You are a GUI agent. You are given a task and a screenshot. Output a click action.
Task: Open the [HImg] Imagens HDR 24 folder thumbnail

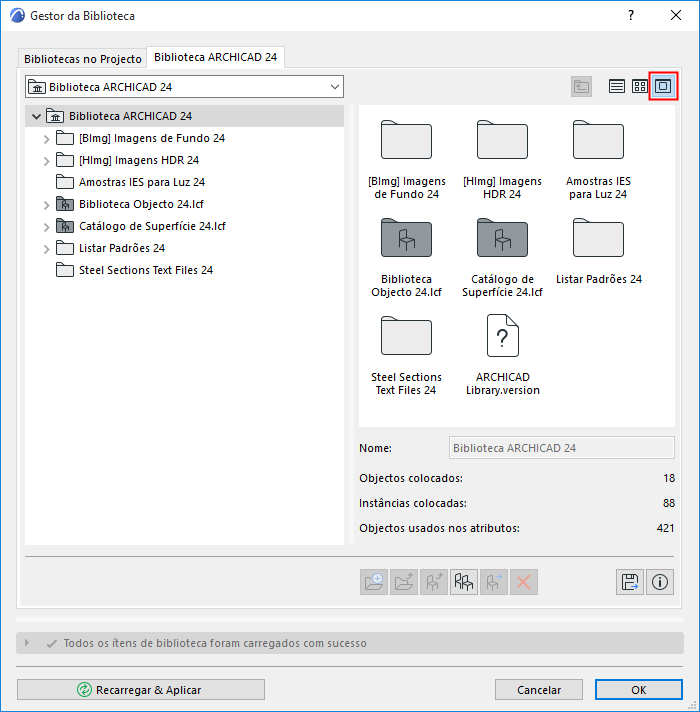[502, 140]
